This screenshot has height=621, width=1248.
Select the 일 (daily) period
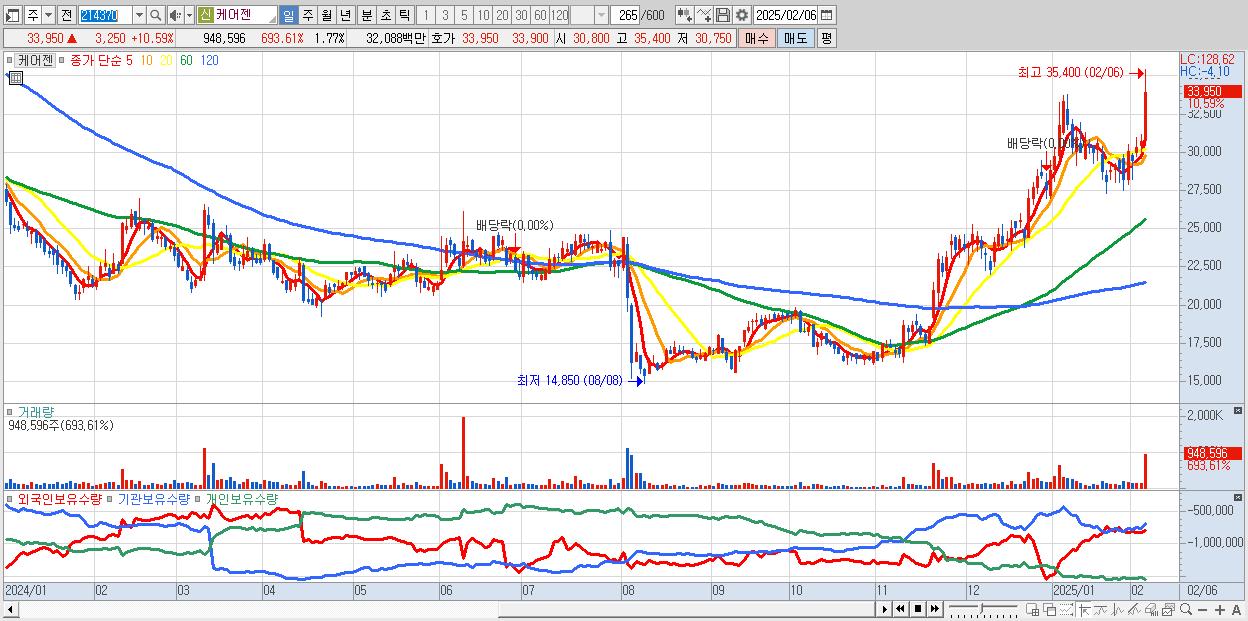pyautogui.click(x=288, y=15)
